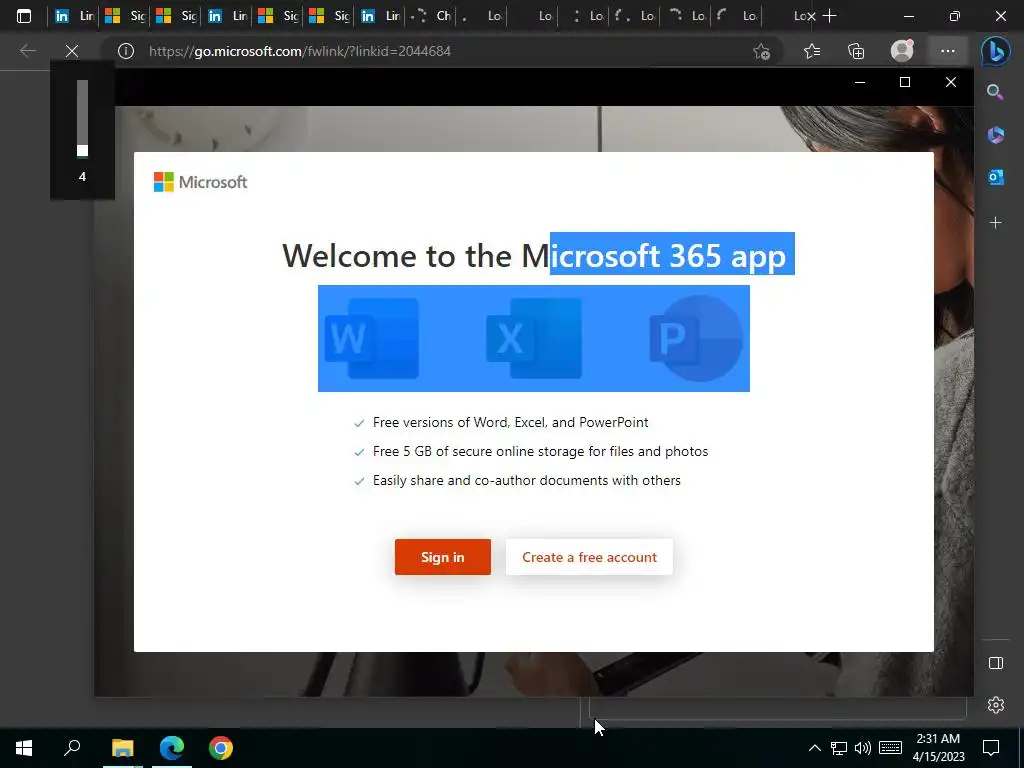Screen dimensions: 1024x768
Task: Close the active Lo tab
Action: click(811, 16)
